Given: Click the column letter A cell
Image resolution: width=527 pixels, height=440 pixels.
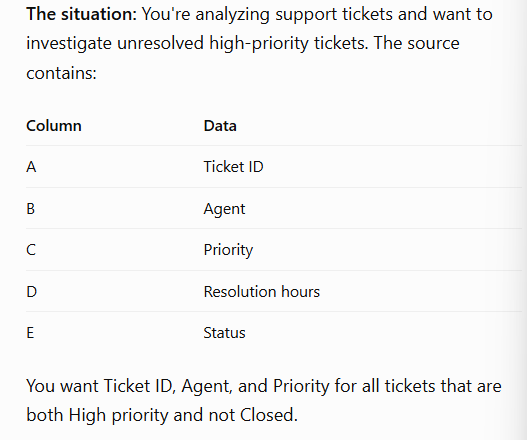Looking at the screenshot, I should [x=31, y=167].
